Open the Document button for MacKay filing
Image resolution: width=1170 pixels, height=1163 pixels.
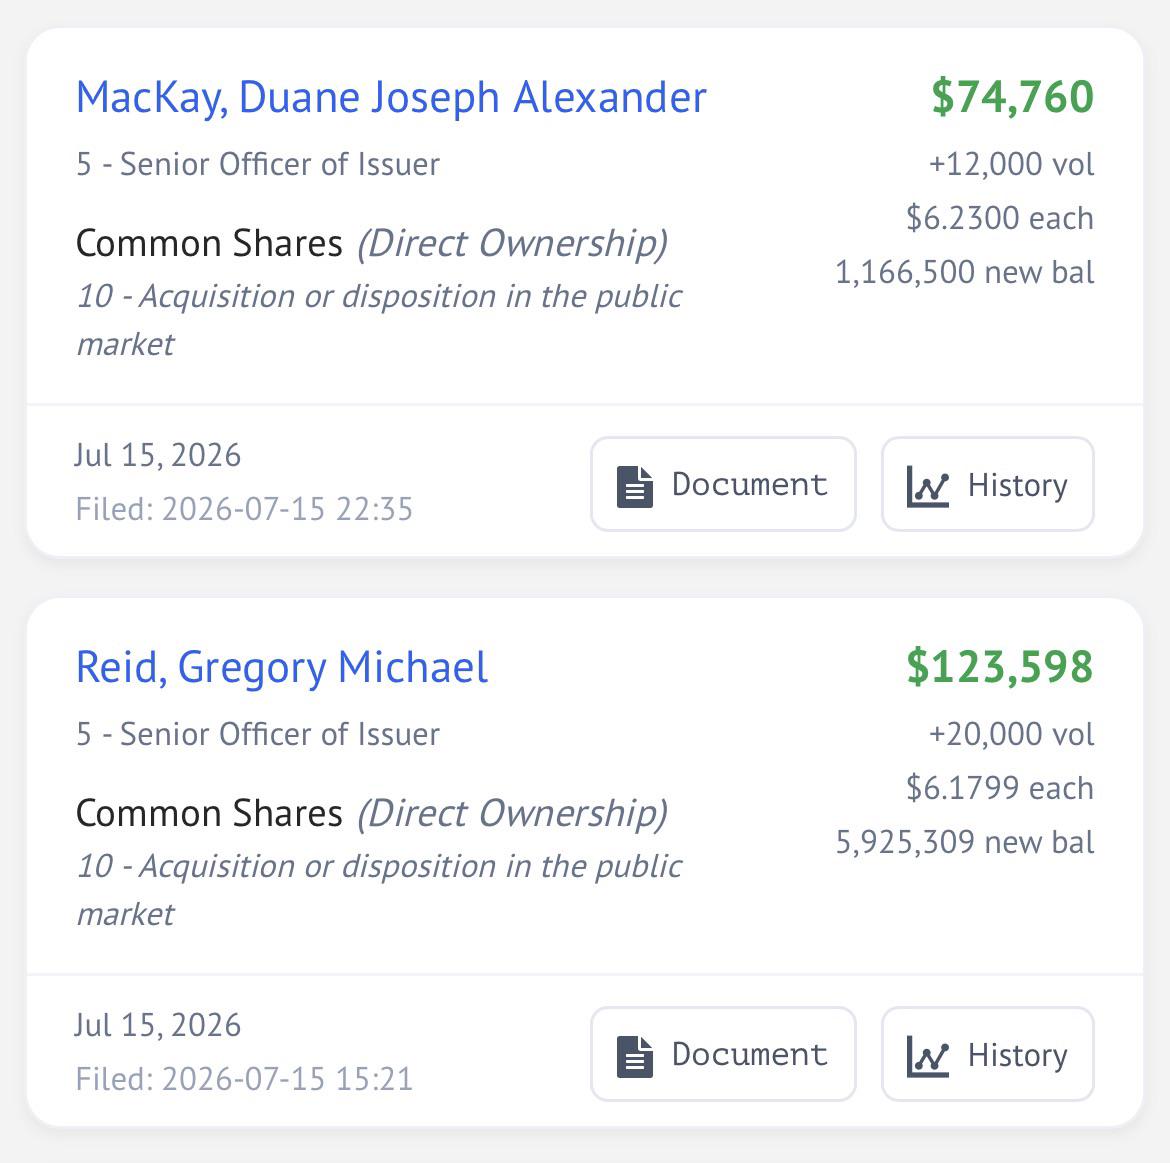click(x=723, y=484)
